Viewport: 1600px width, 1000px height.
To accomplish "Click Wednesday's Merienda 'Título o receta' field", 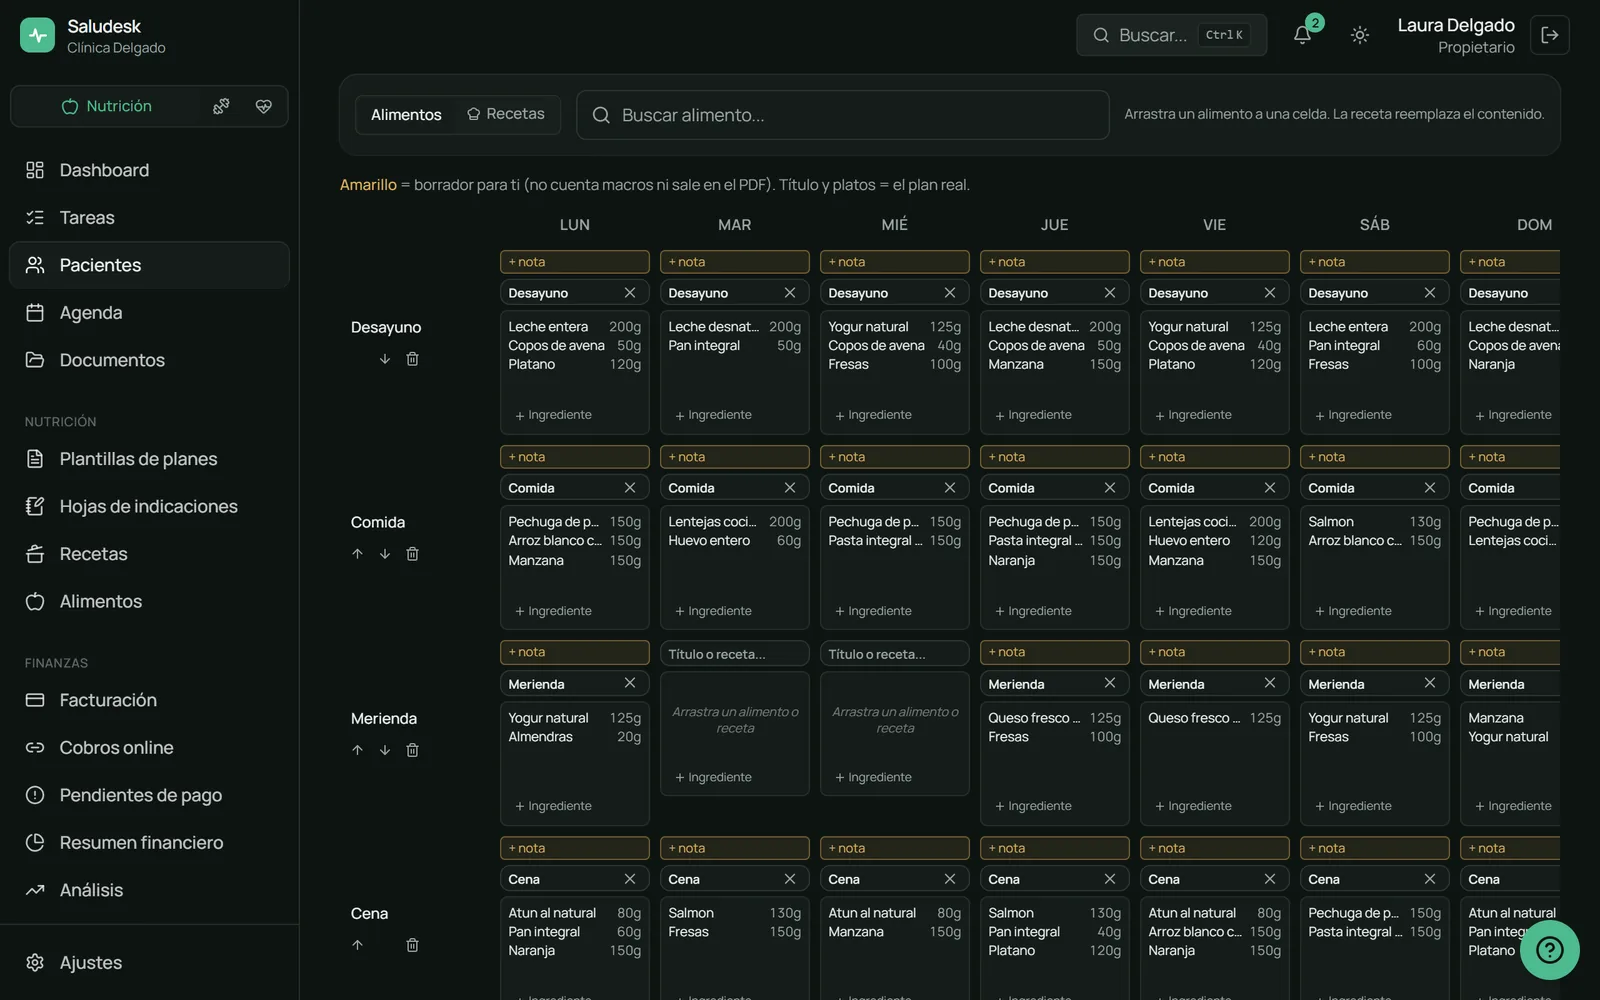I will click(895, 654).
